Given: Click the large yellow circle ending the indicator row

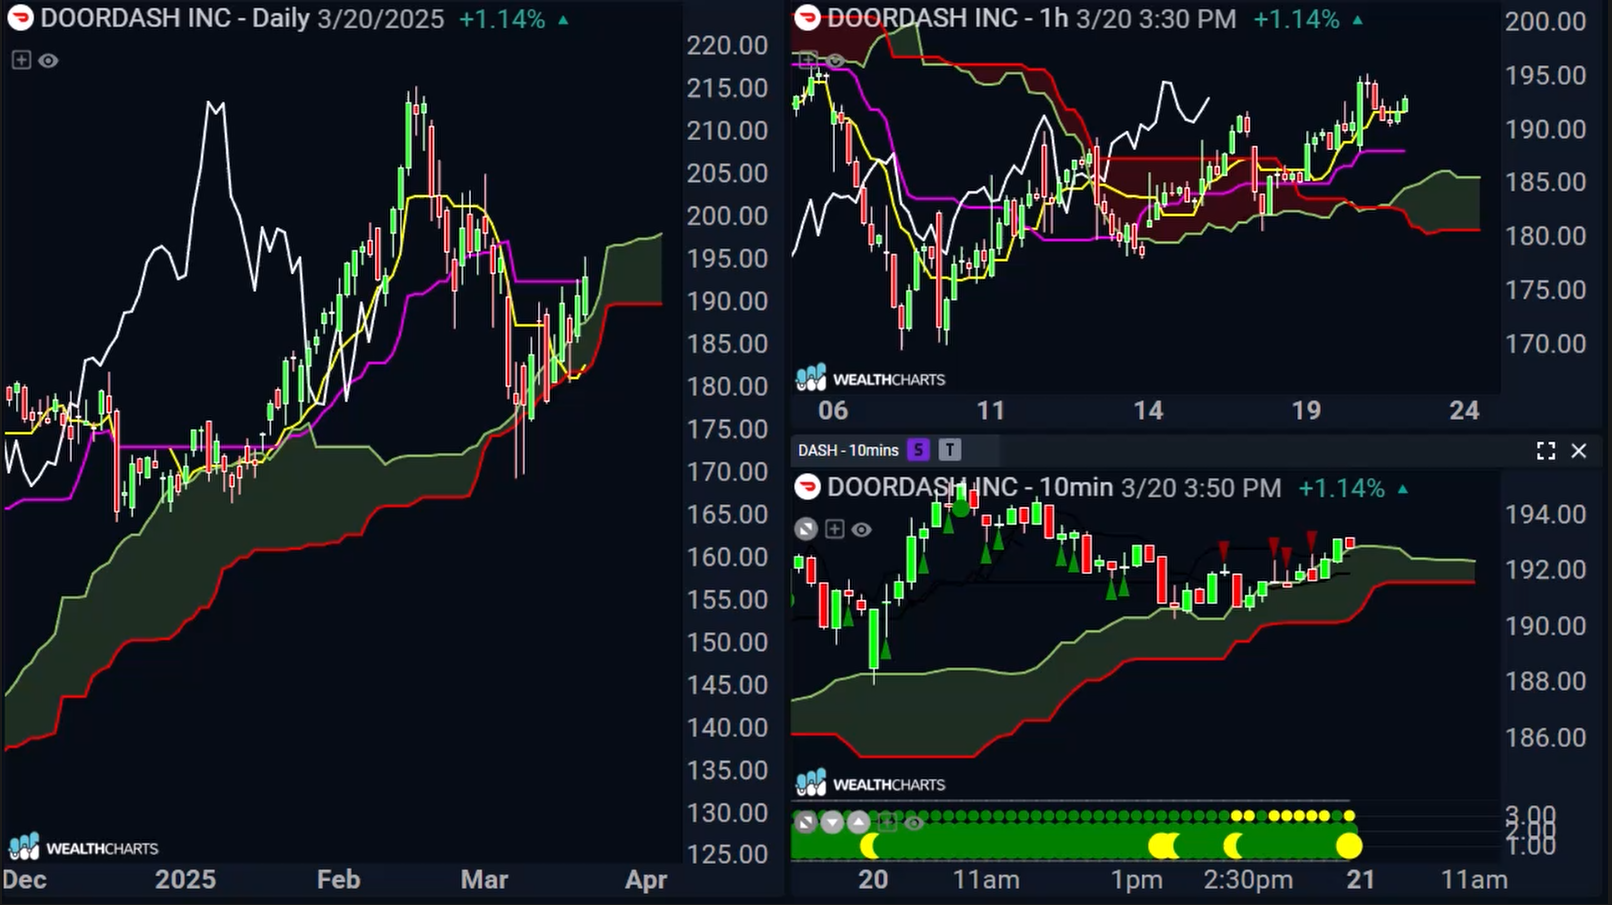Looking at the screenshot, I should pos(1349,847).
